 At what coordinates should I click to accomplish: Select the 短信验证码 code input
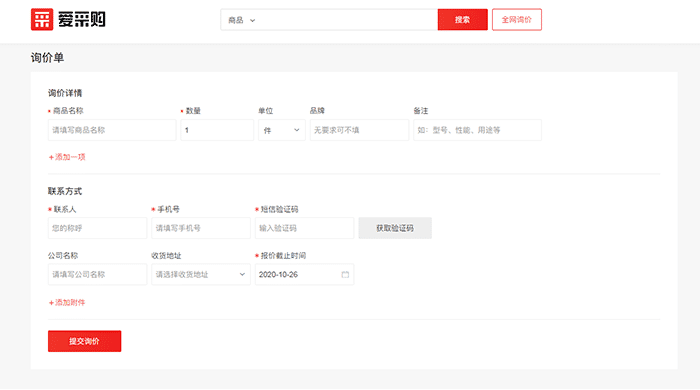click(x=304, y=228)
